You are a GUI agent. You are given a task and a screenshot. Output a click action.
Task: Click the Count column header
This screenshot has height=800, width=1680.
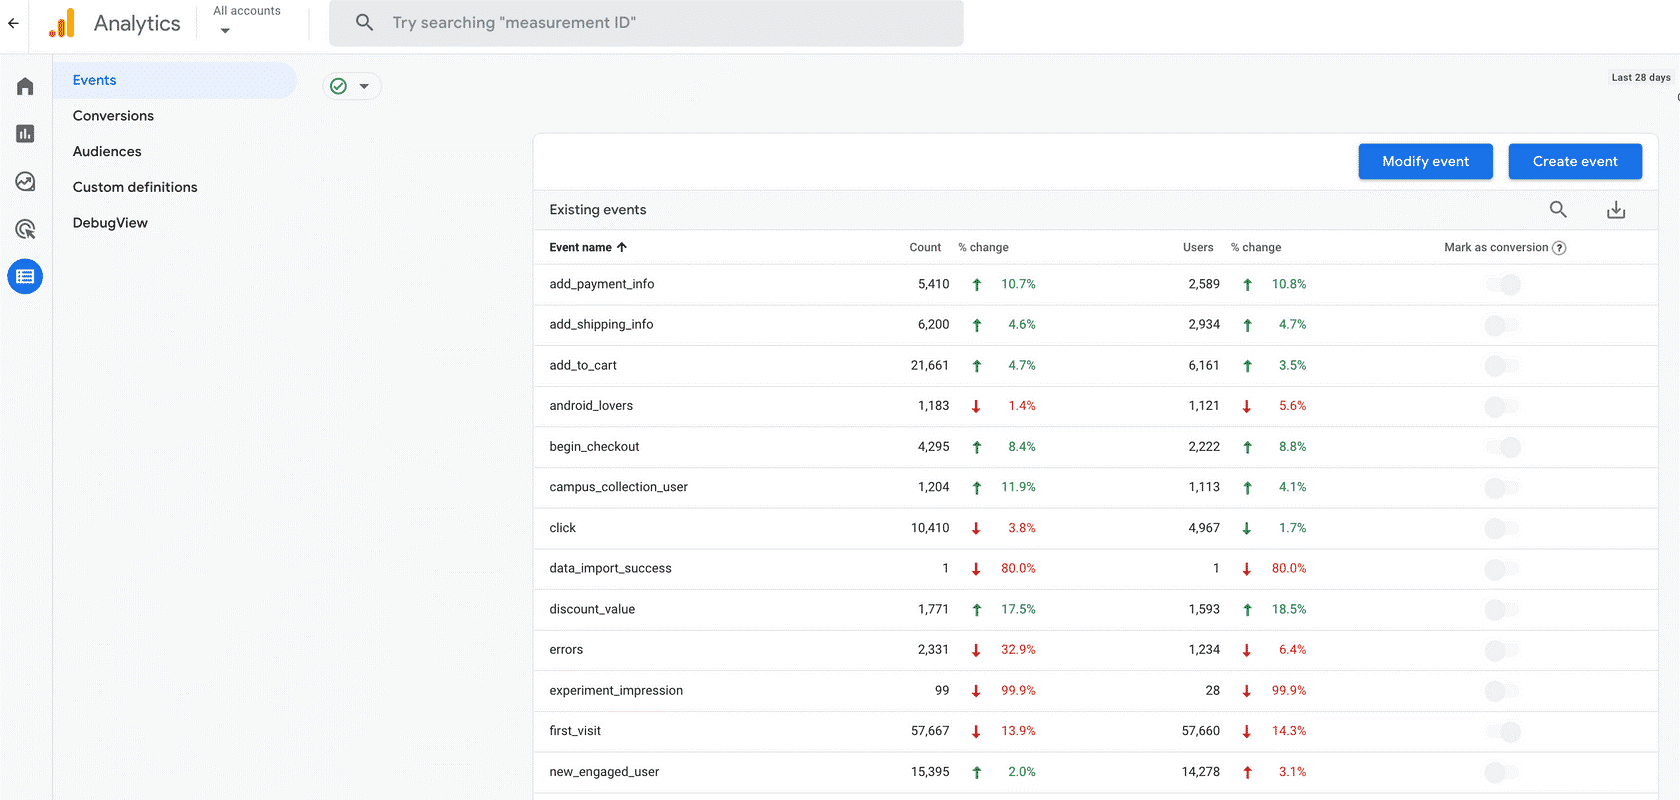point(925,248)
